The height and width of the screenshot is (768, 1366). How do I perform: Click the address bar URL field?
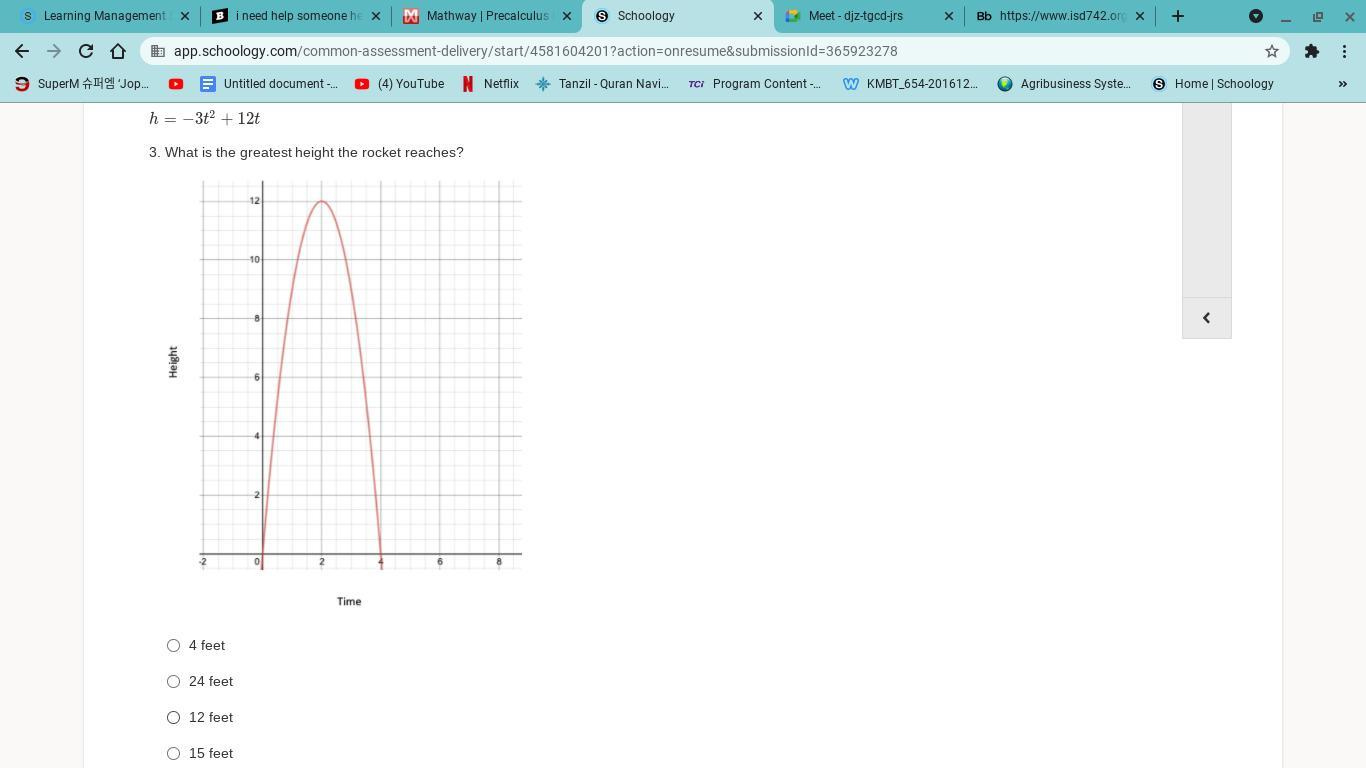tap(715, 51)
